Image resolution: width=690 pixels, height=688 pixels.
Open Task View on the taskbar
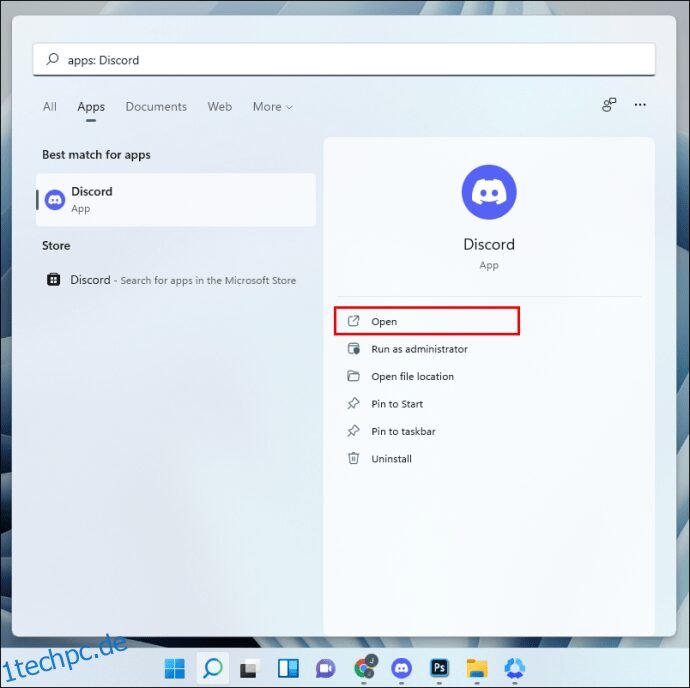coord(249,669)
